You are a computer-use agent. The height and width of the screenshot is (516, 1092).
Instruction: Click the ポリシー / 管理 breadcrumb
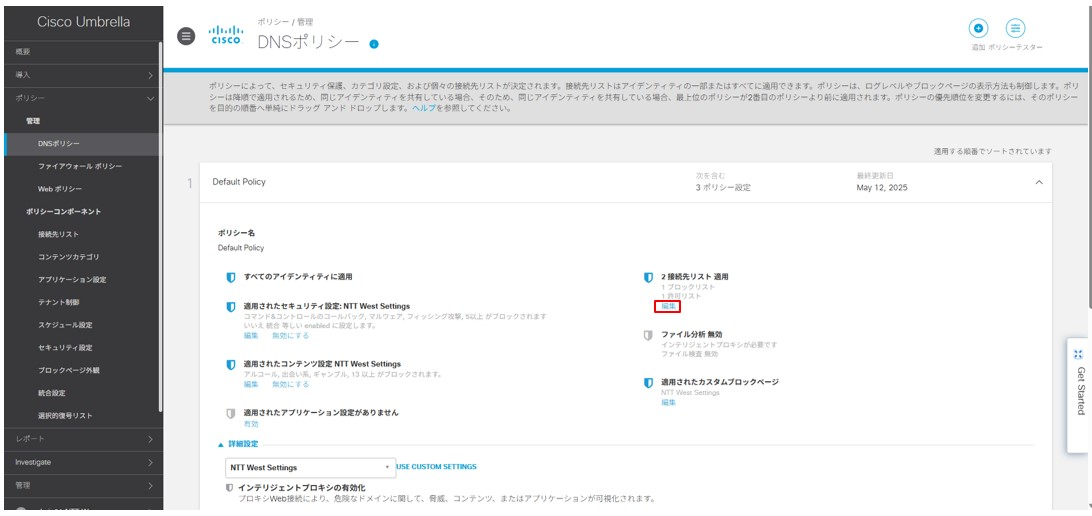(285, 22)
